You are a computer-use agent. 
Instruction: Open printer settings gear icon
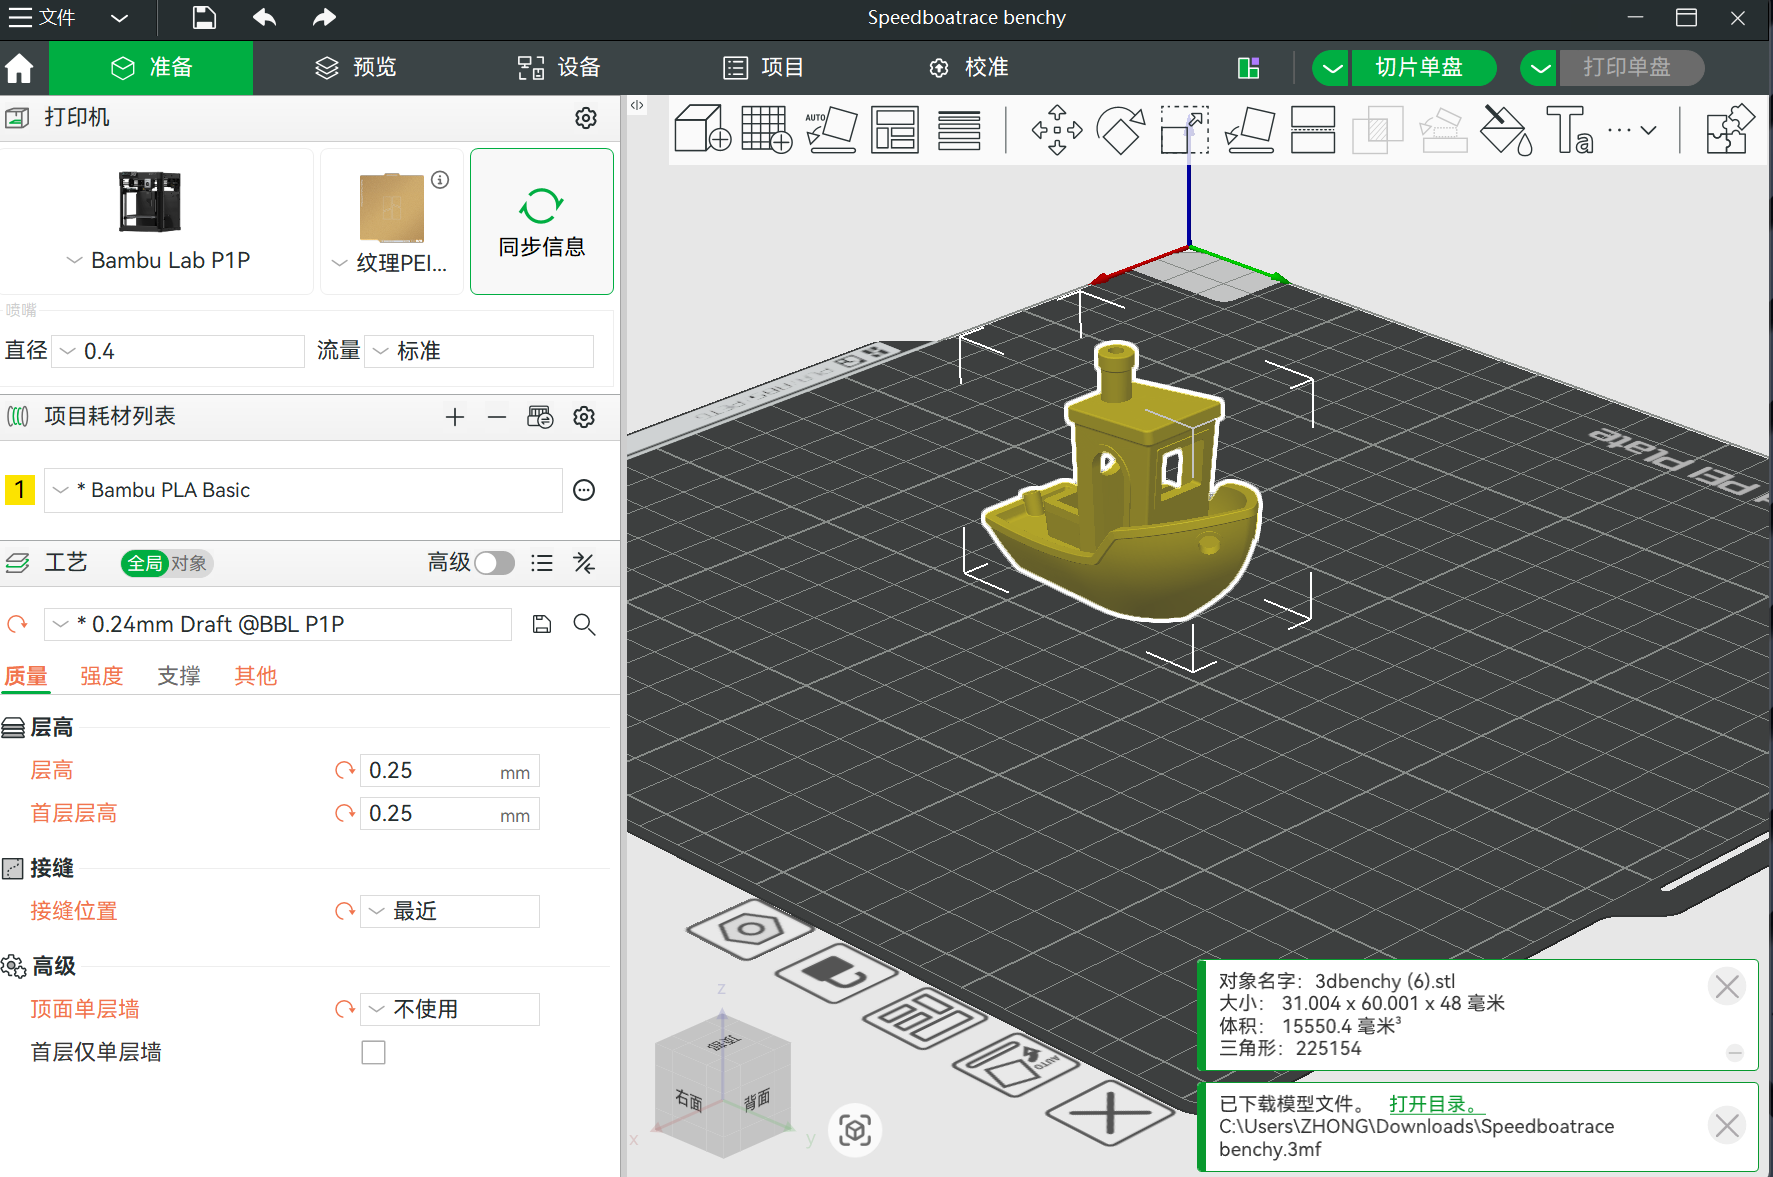[x=586, y=118]
